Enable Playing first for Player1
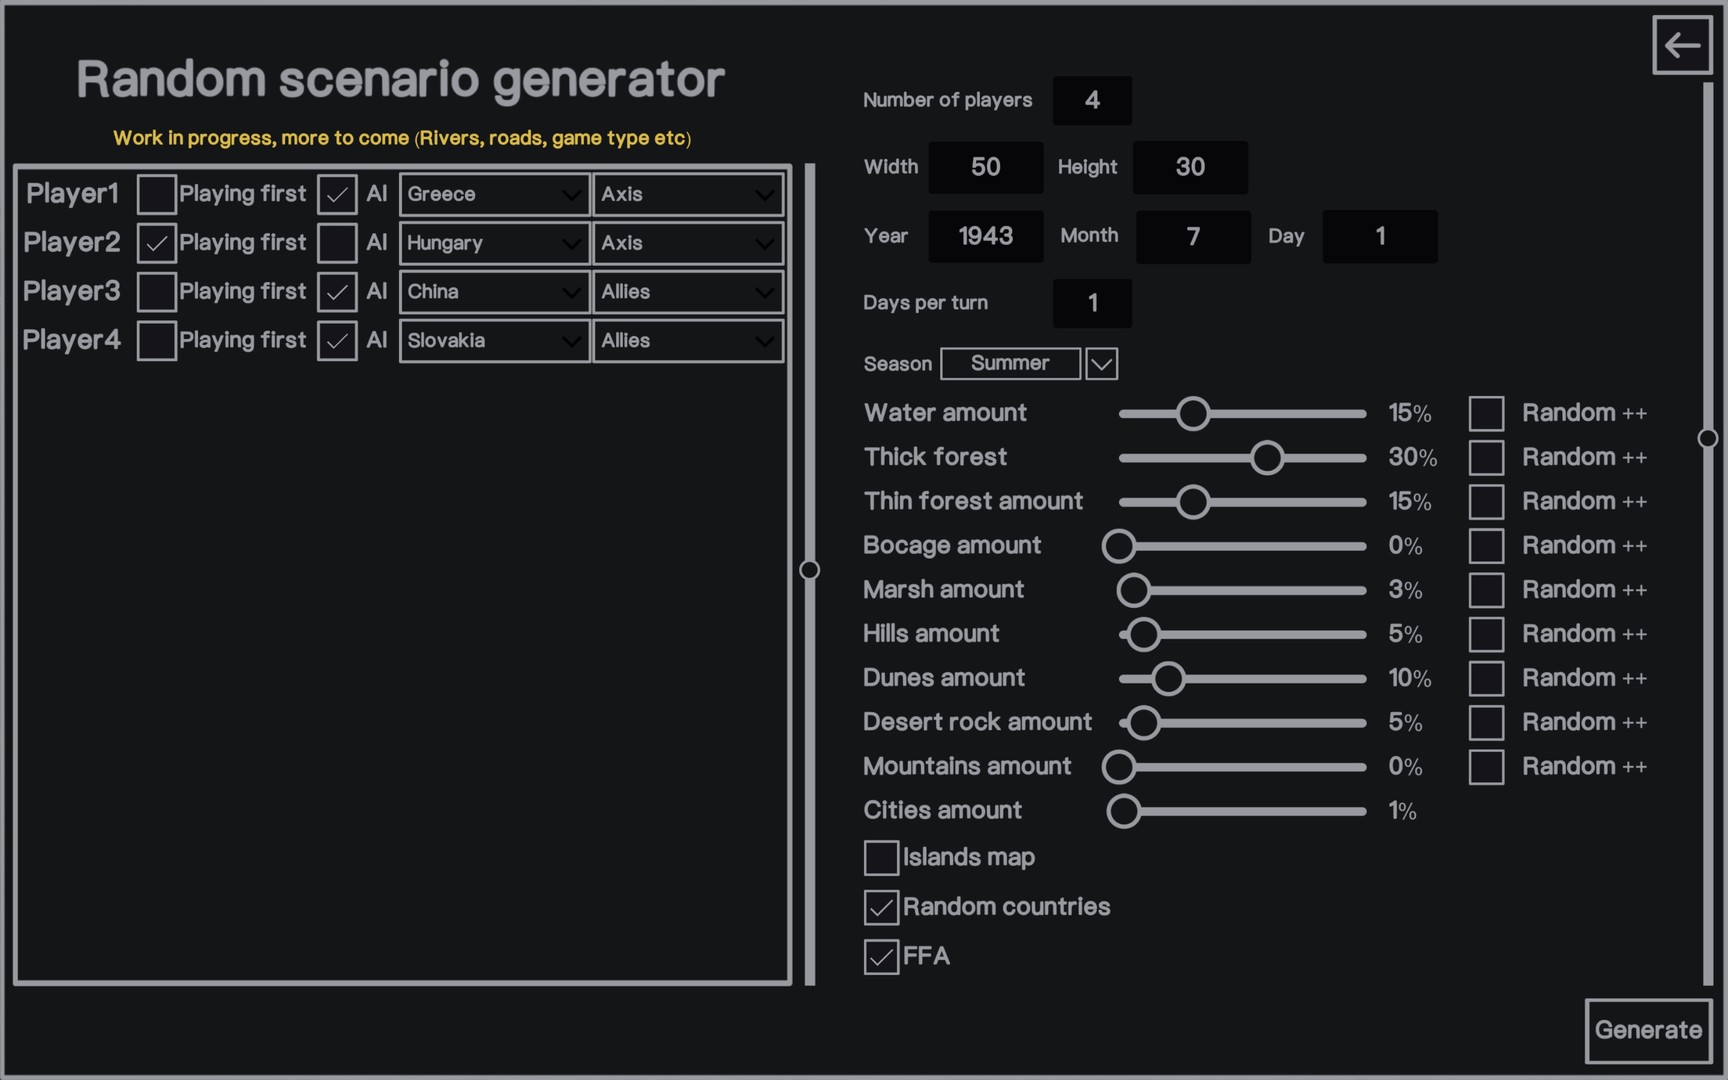This screenshot has height=1080, width=1728. tap(156, 194)
